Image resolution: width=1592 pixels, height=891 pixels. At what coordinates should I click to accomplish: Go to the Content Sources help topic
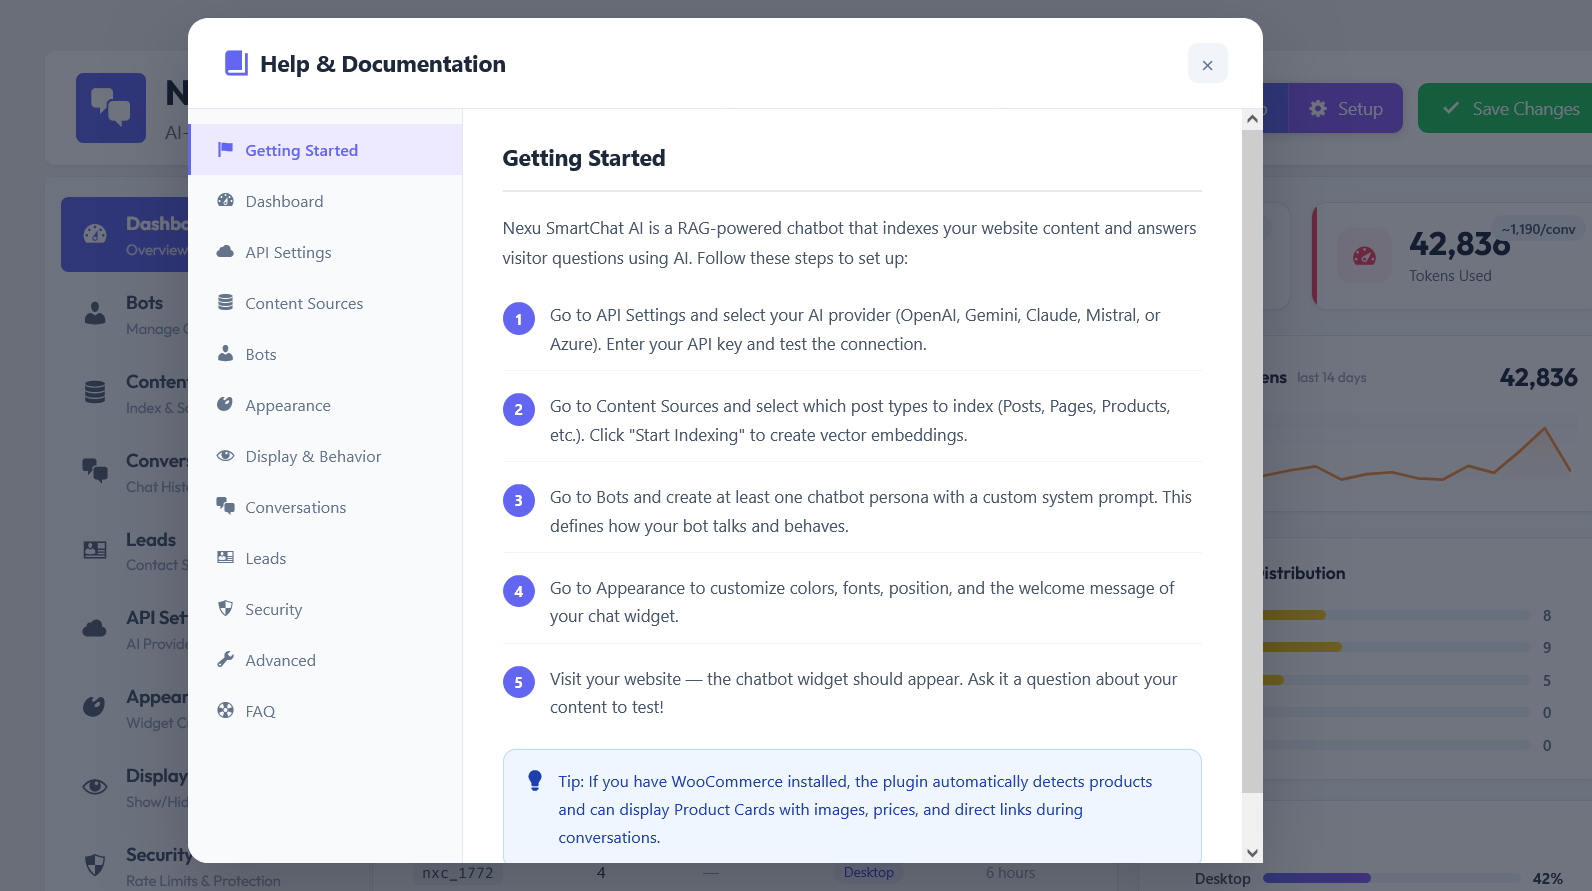326,303
